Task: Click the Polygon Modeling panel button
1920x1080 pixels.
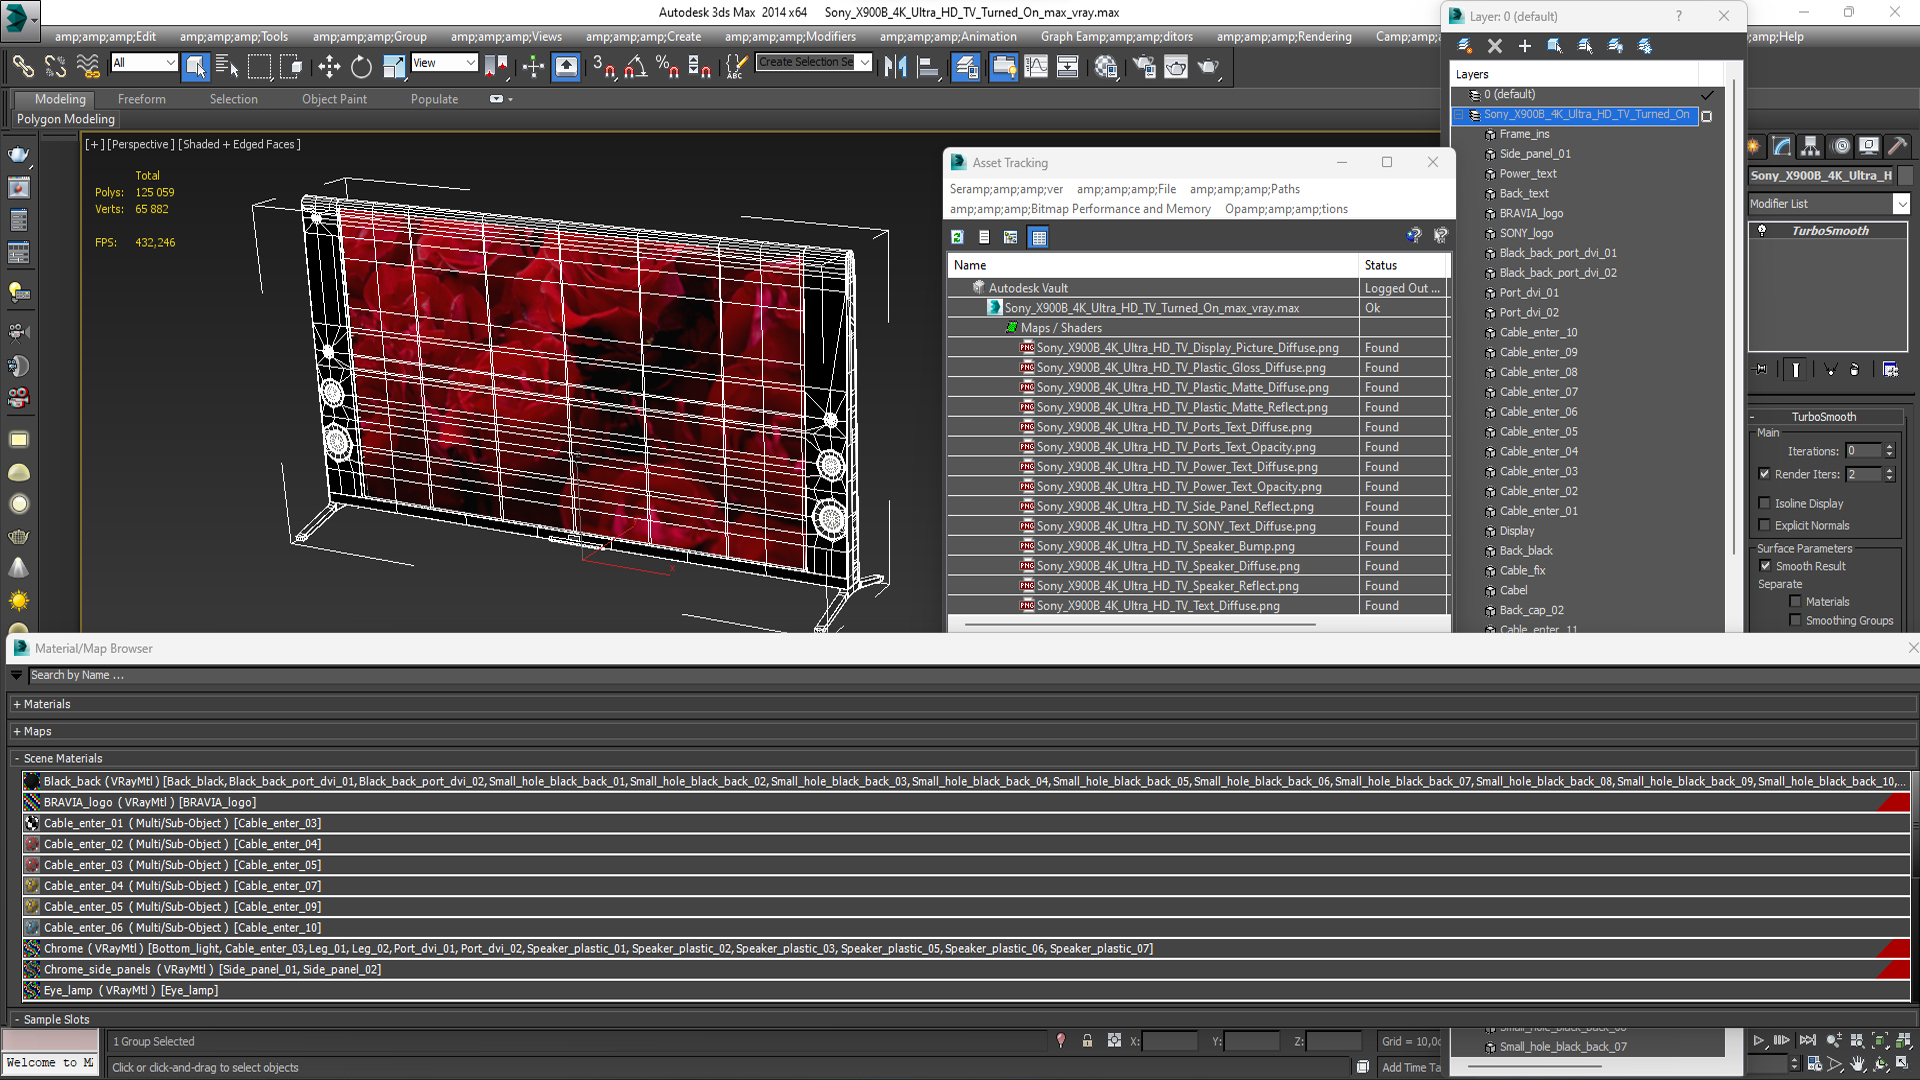Action: [66, 119]
